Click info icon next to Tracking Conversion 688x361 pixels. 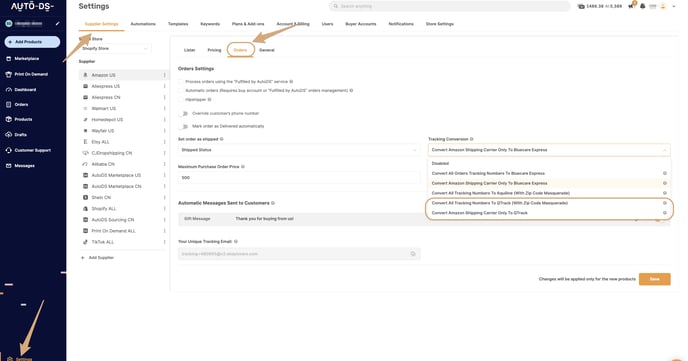coord(472,139)
